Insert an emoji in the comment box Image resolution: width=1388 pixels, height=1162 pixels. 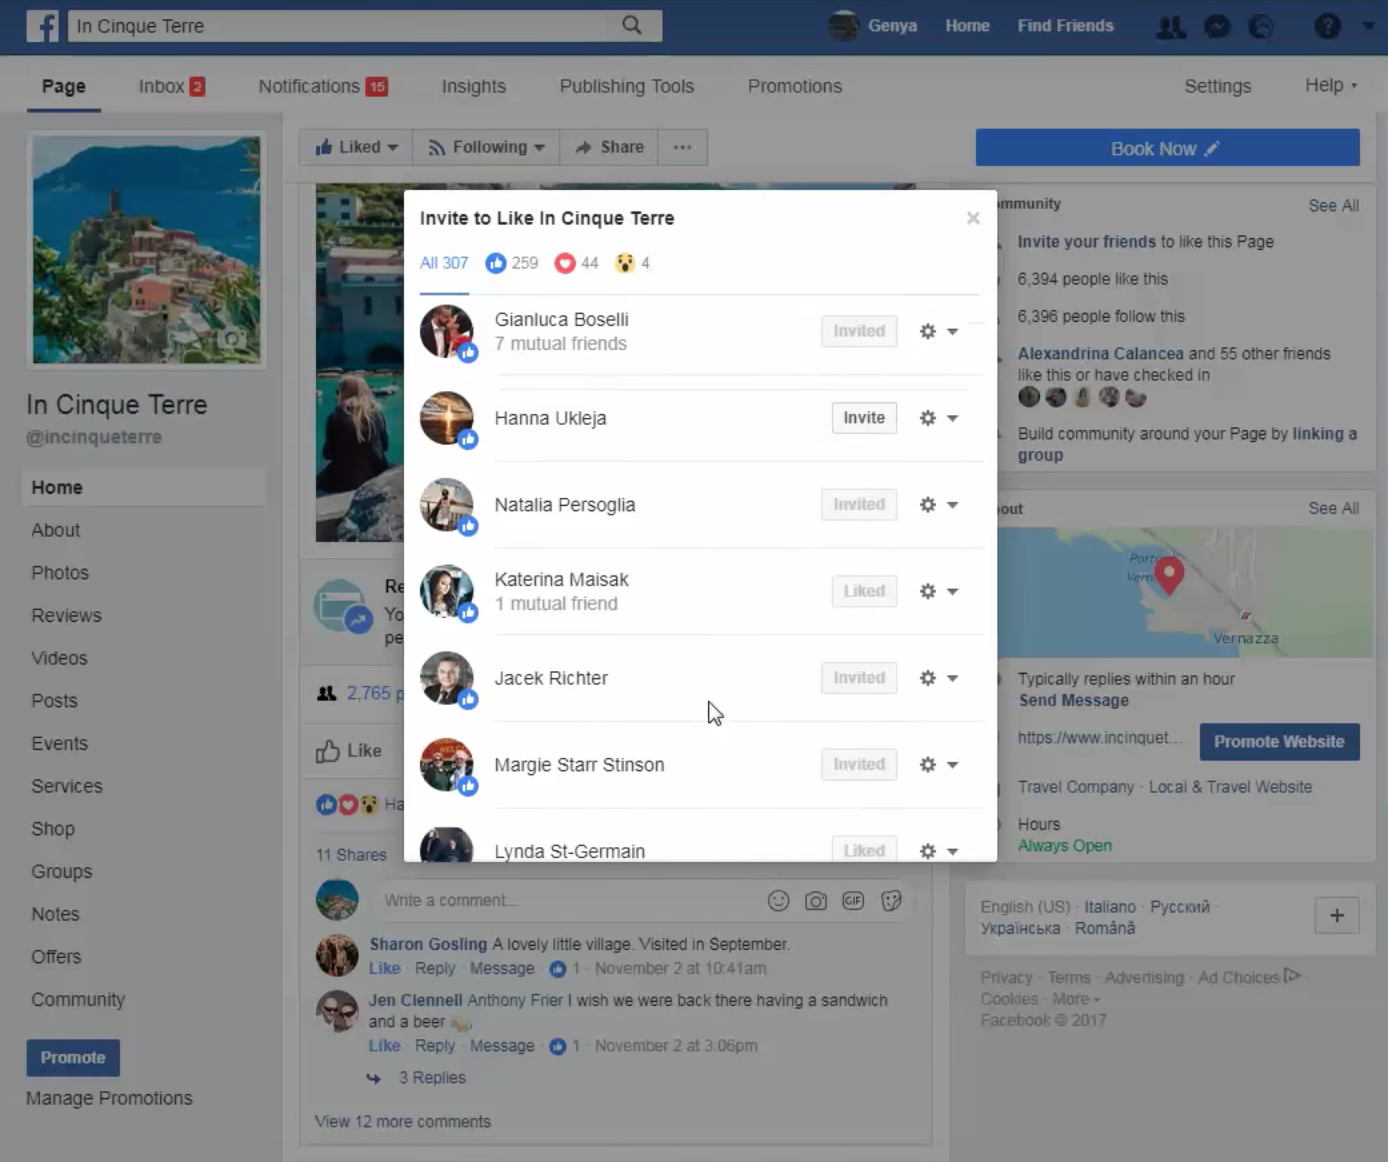click(778, 901)
